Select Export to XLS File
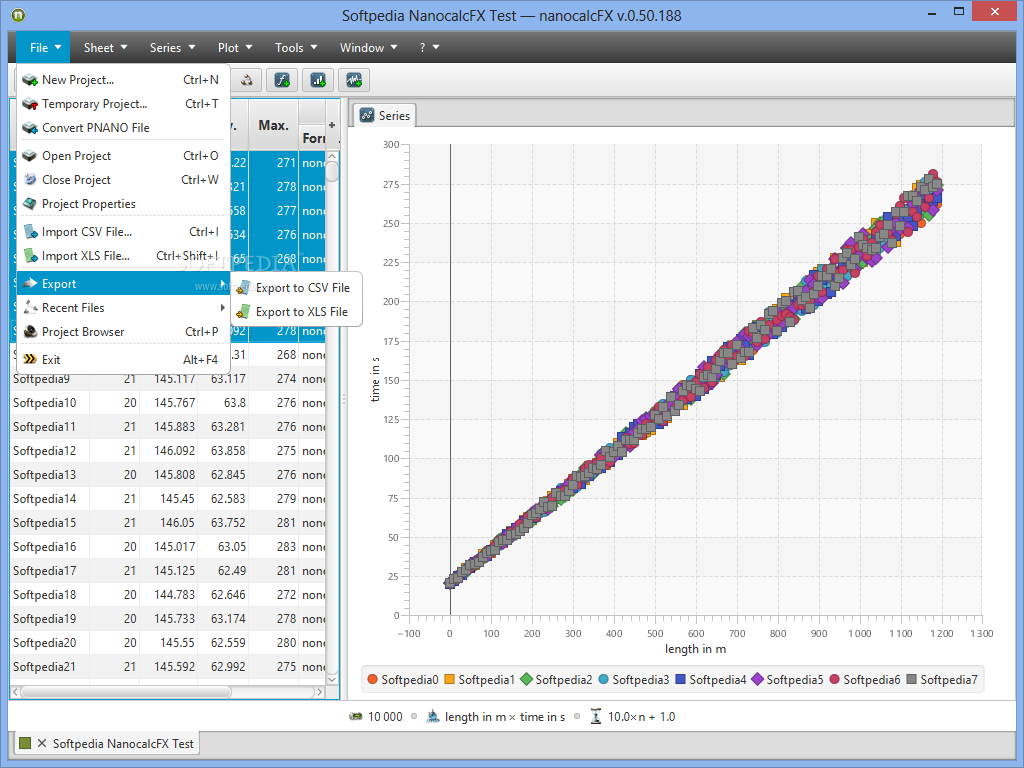The image size is (1024, 768). click(x=296, y=312)
